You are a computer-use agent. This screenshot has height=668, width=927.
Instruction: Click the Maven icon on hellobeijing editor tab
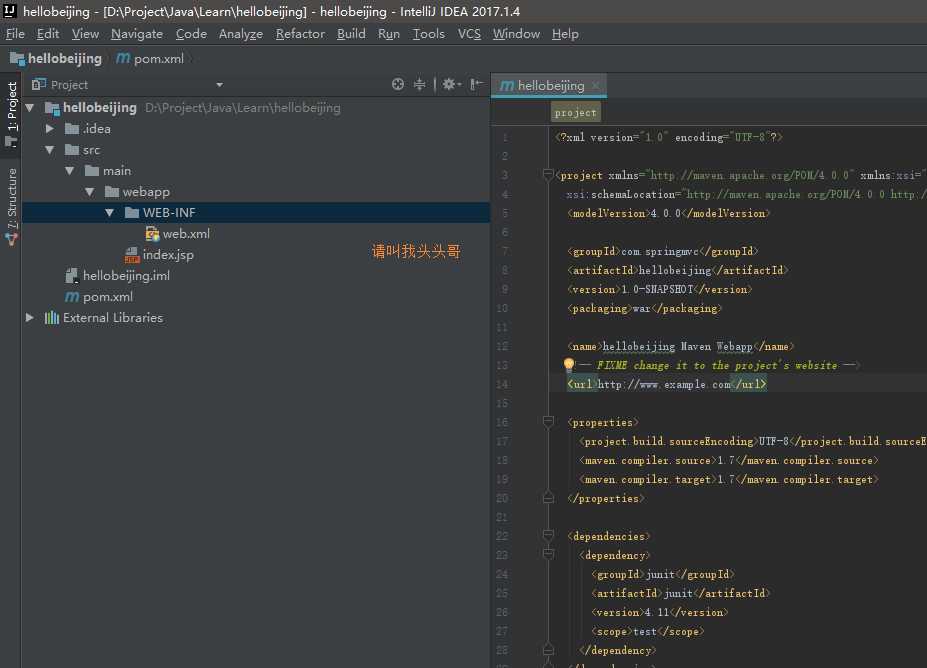[507, 86]
